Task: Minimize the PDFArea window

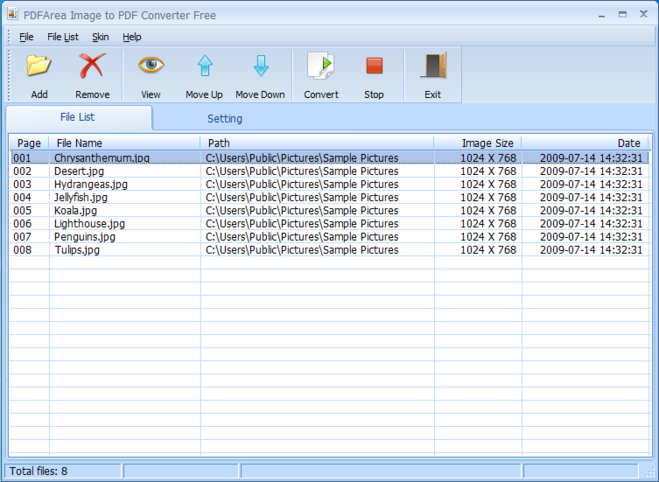Action: 602,16
